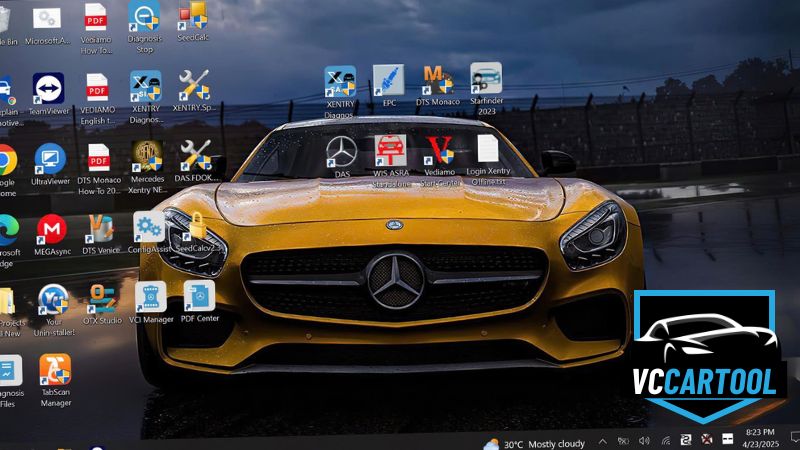This screenshot has width=800, height=450.
Task: Open the Vediamo How To PDF file
Action: click(95, 29)
